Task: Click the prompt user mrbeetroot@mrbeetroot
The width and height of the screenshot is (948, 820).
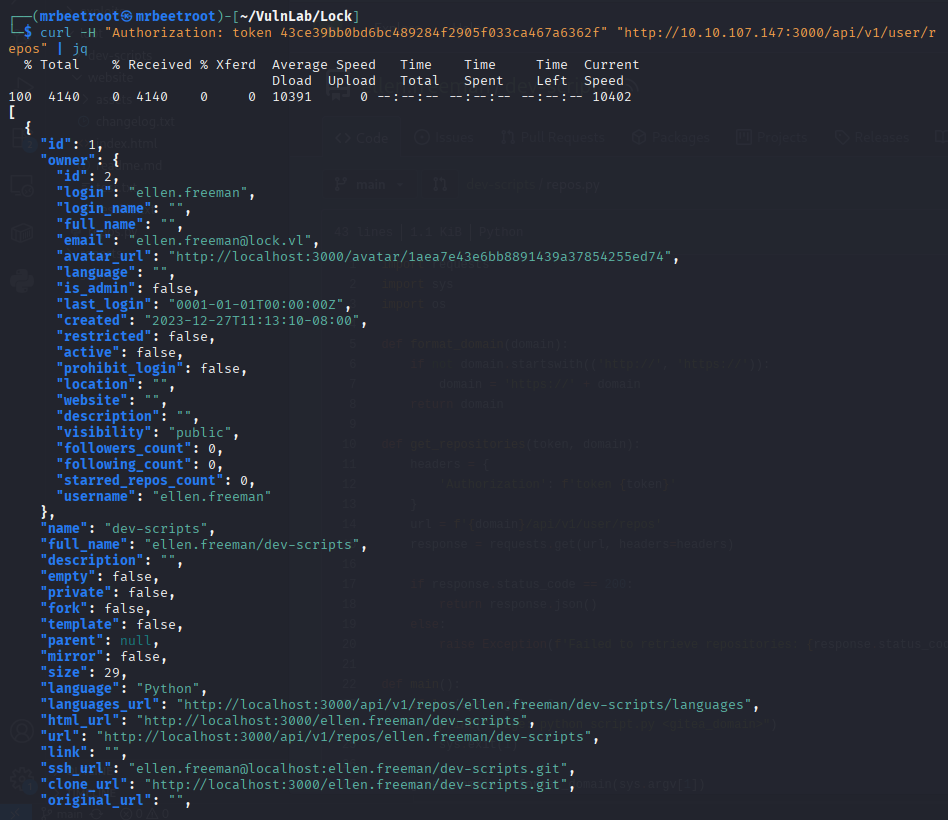Action: pyautogui.click(x=128, y=16)
